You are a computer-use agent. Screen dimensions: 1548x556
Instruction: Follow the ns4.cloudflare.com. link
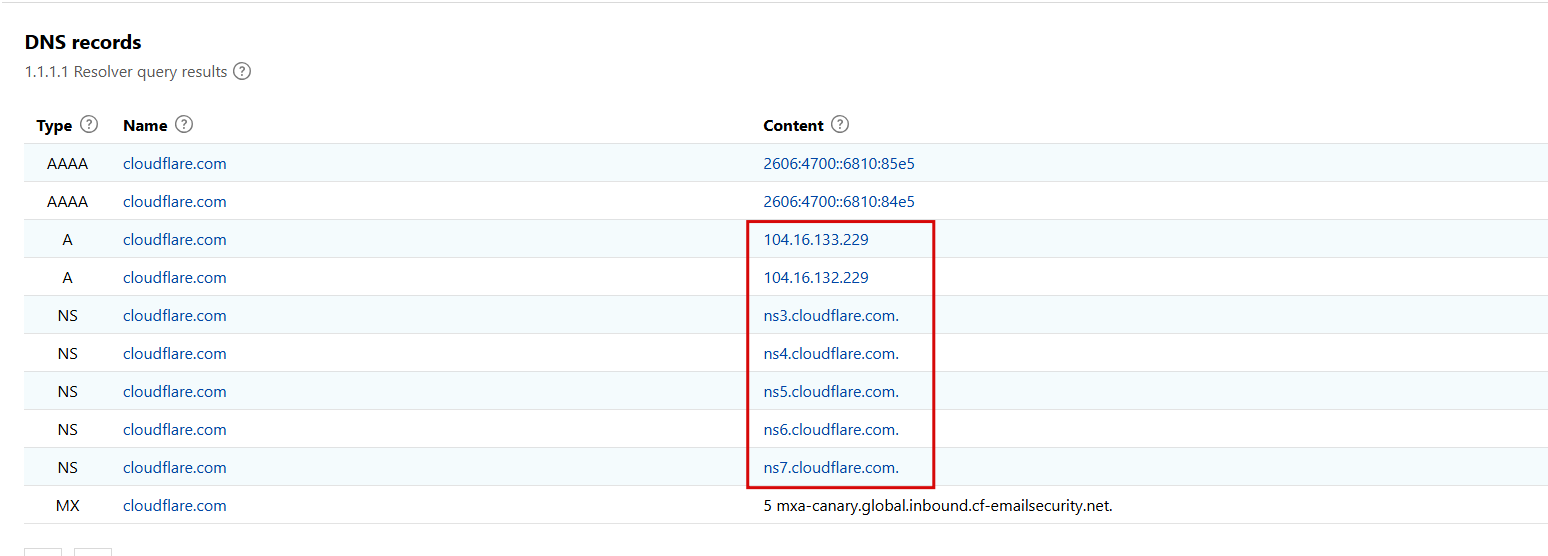click(x=831, y=353)
